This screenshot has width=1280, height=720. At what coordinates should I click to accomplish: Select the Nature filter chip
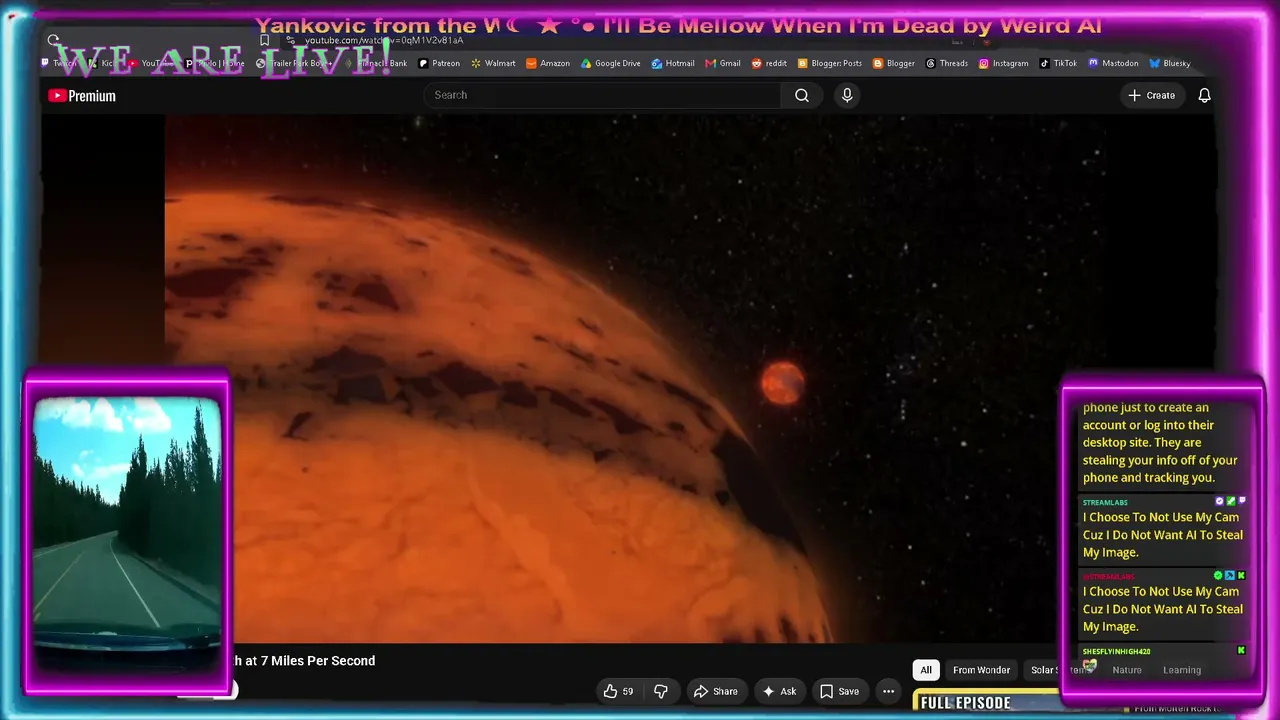click(x=1127, y=670)
